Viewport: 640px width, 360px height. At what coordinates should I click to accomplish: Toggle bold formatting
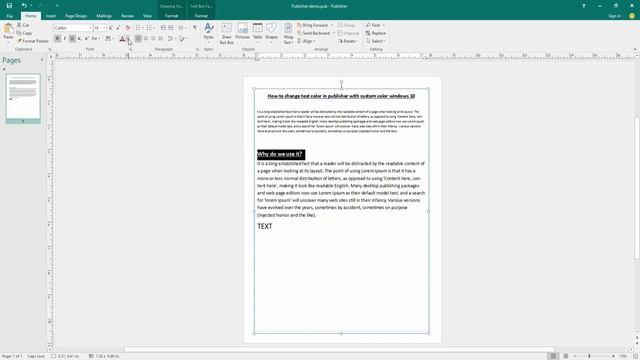57,38
